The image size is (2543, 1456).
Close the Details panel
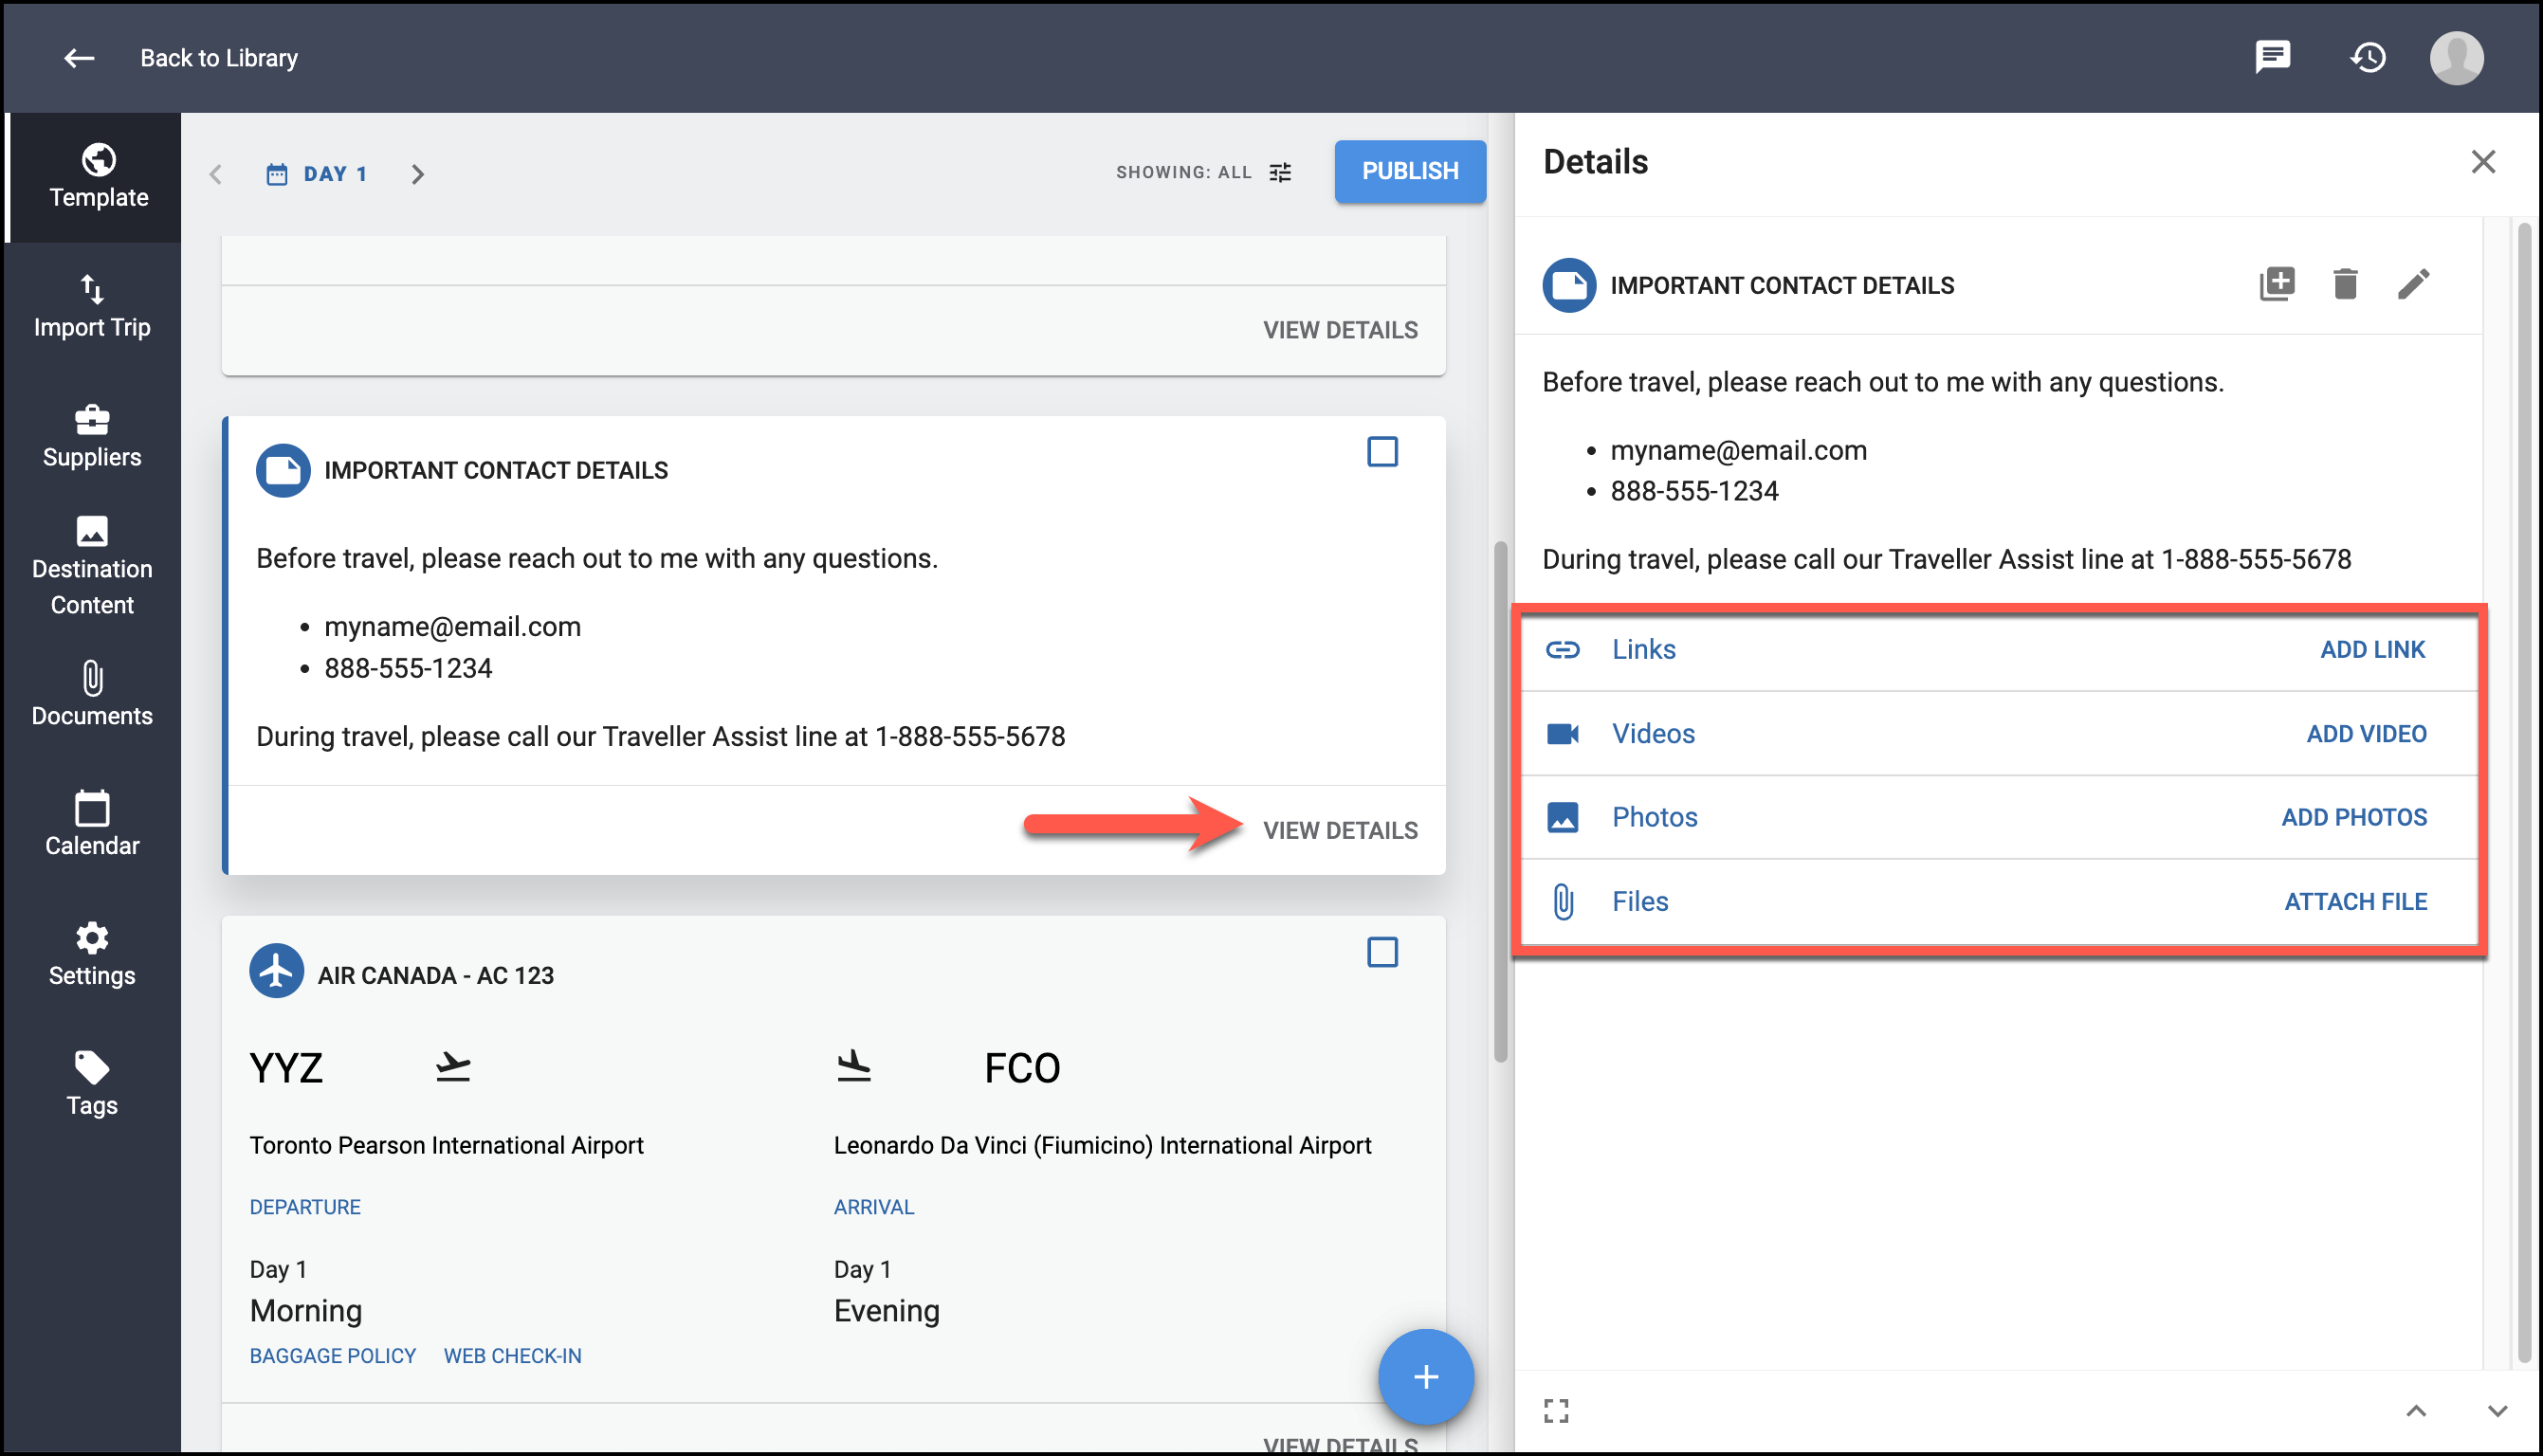click(x=2482, y=162)
